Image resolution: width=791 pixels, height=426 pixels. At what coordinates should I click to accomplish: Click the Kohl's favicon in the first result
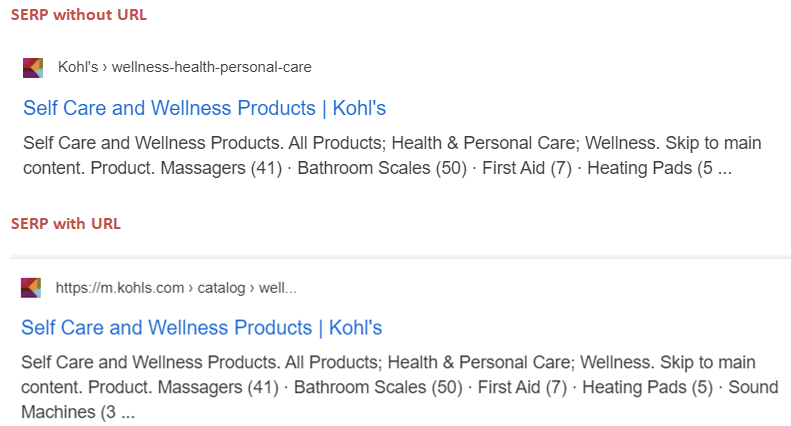point(33,68)
